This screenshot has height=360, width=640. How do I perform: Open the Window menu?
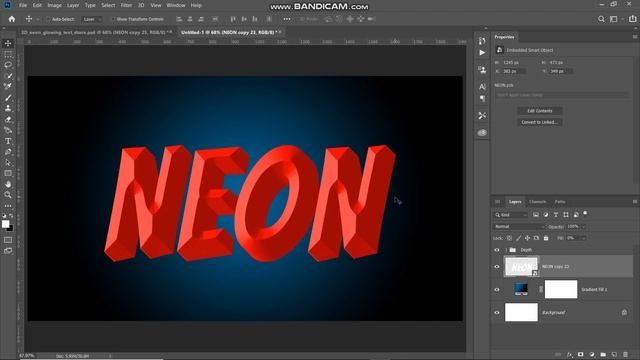176,5
